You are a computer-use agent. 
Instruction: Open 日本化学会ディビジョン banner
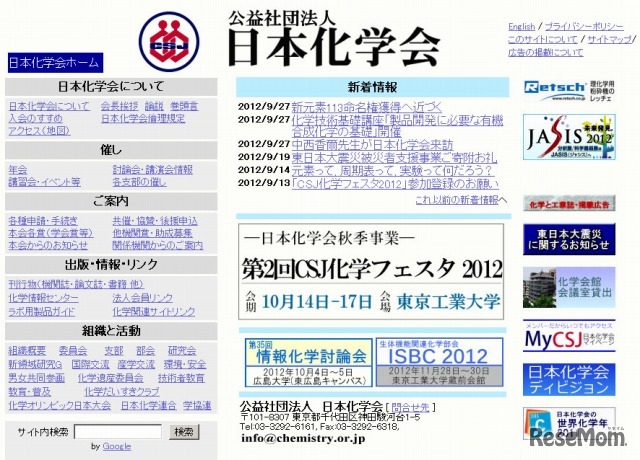point(569,380)
